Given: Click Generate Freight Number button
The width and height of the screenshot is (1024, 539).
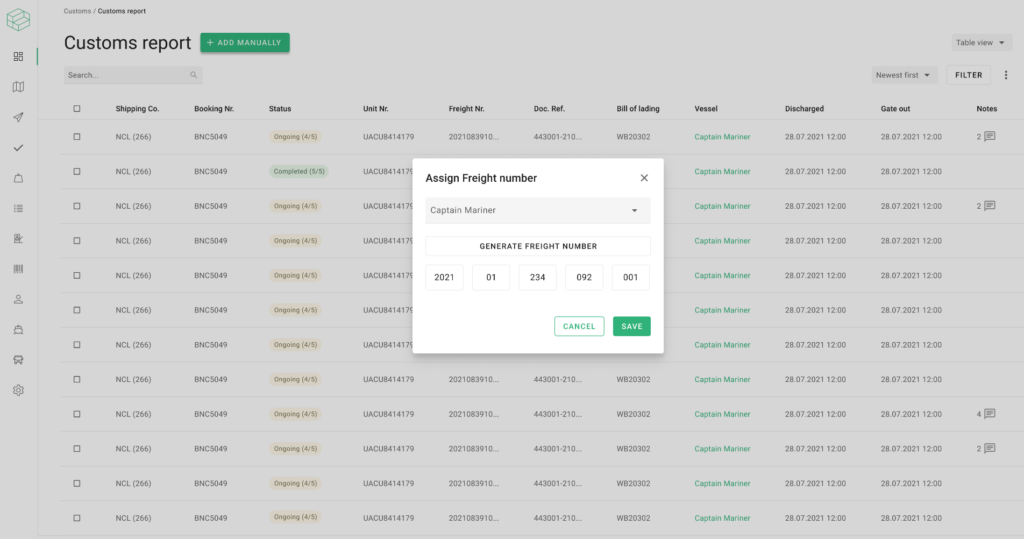Looking at the screenshot, I should [538, 246].
